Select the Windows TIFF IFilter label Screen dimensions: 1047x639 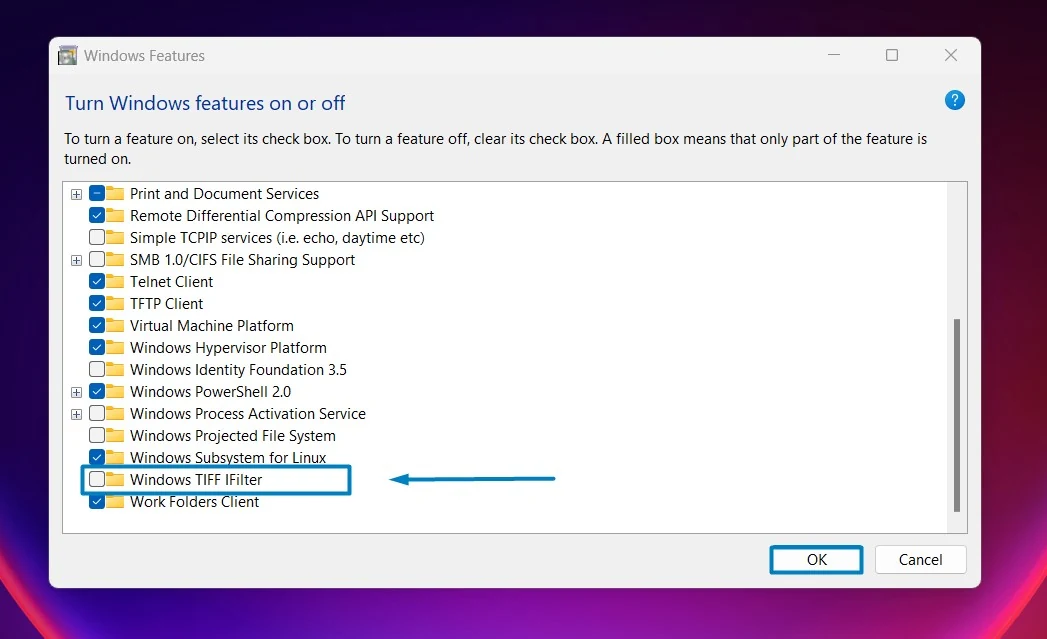(196, 479)
